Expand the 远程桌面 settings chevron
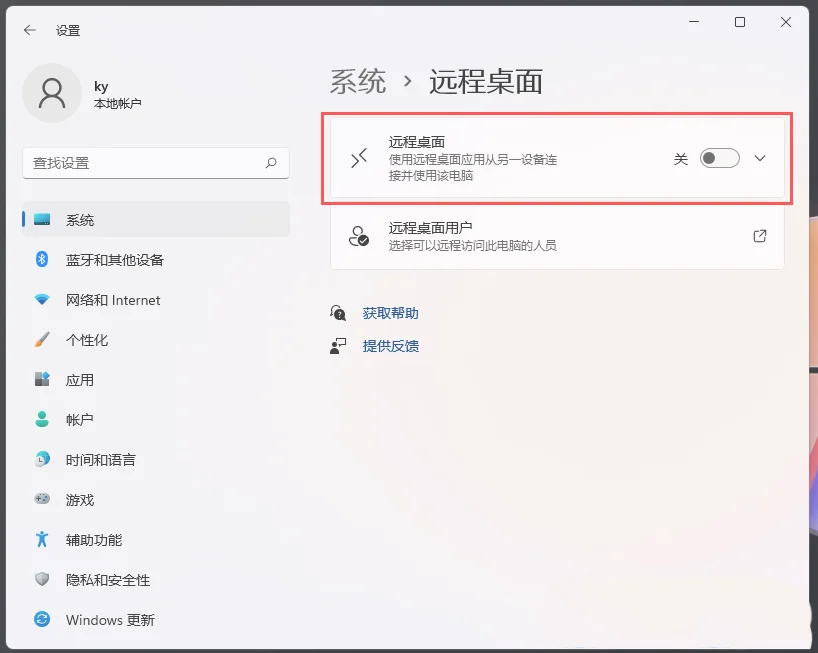This screenshot has width=818, height=653. (760, 158)
